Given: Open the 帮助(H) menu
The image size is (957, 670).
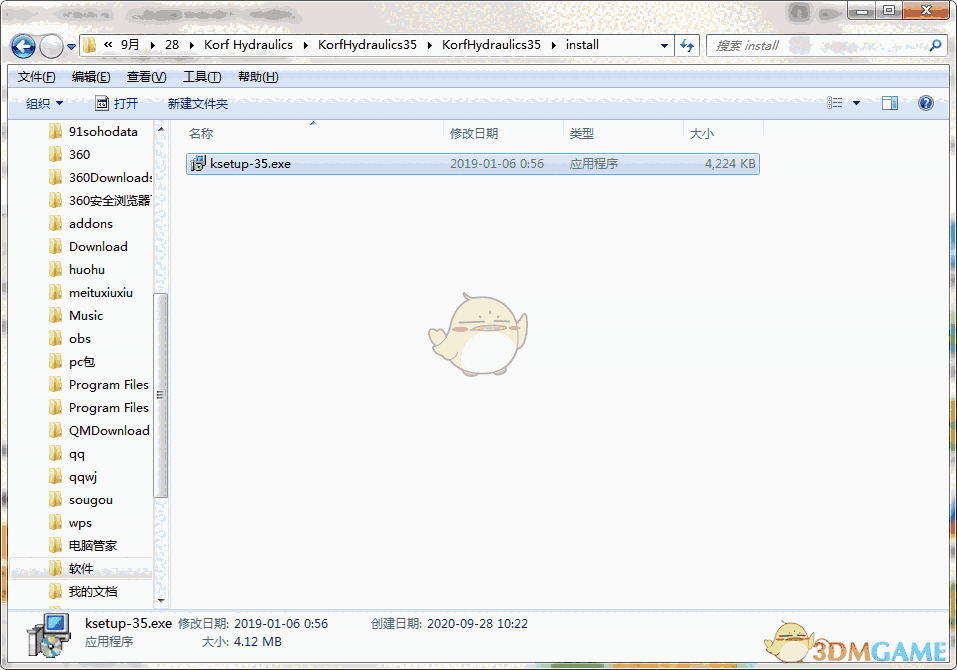Looking at the screenshot, I should [258, 77].
